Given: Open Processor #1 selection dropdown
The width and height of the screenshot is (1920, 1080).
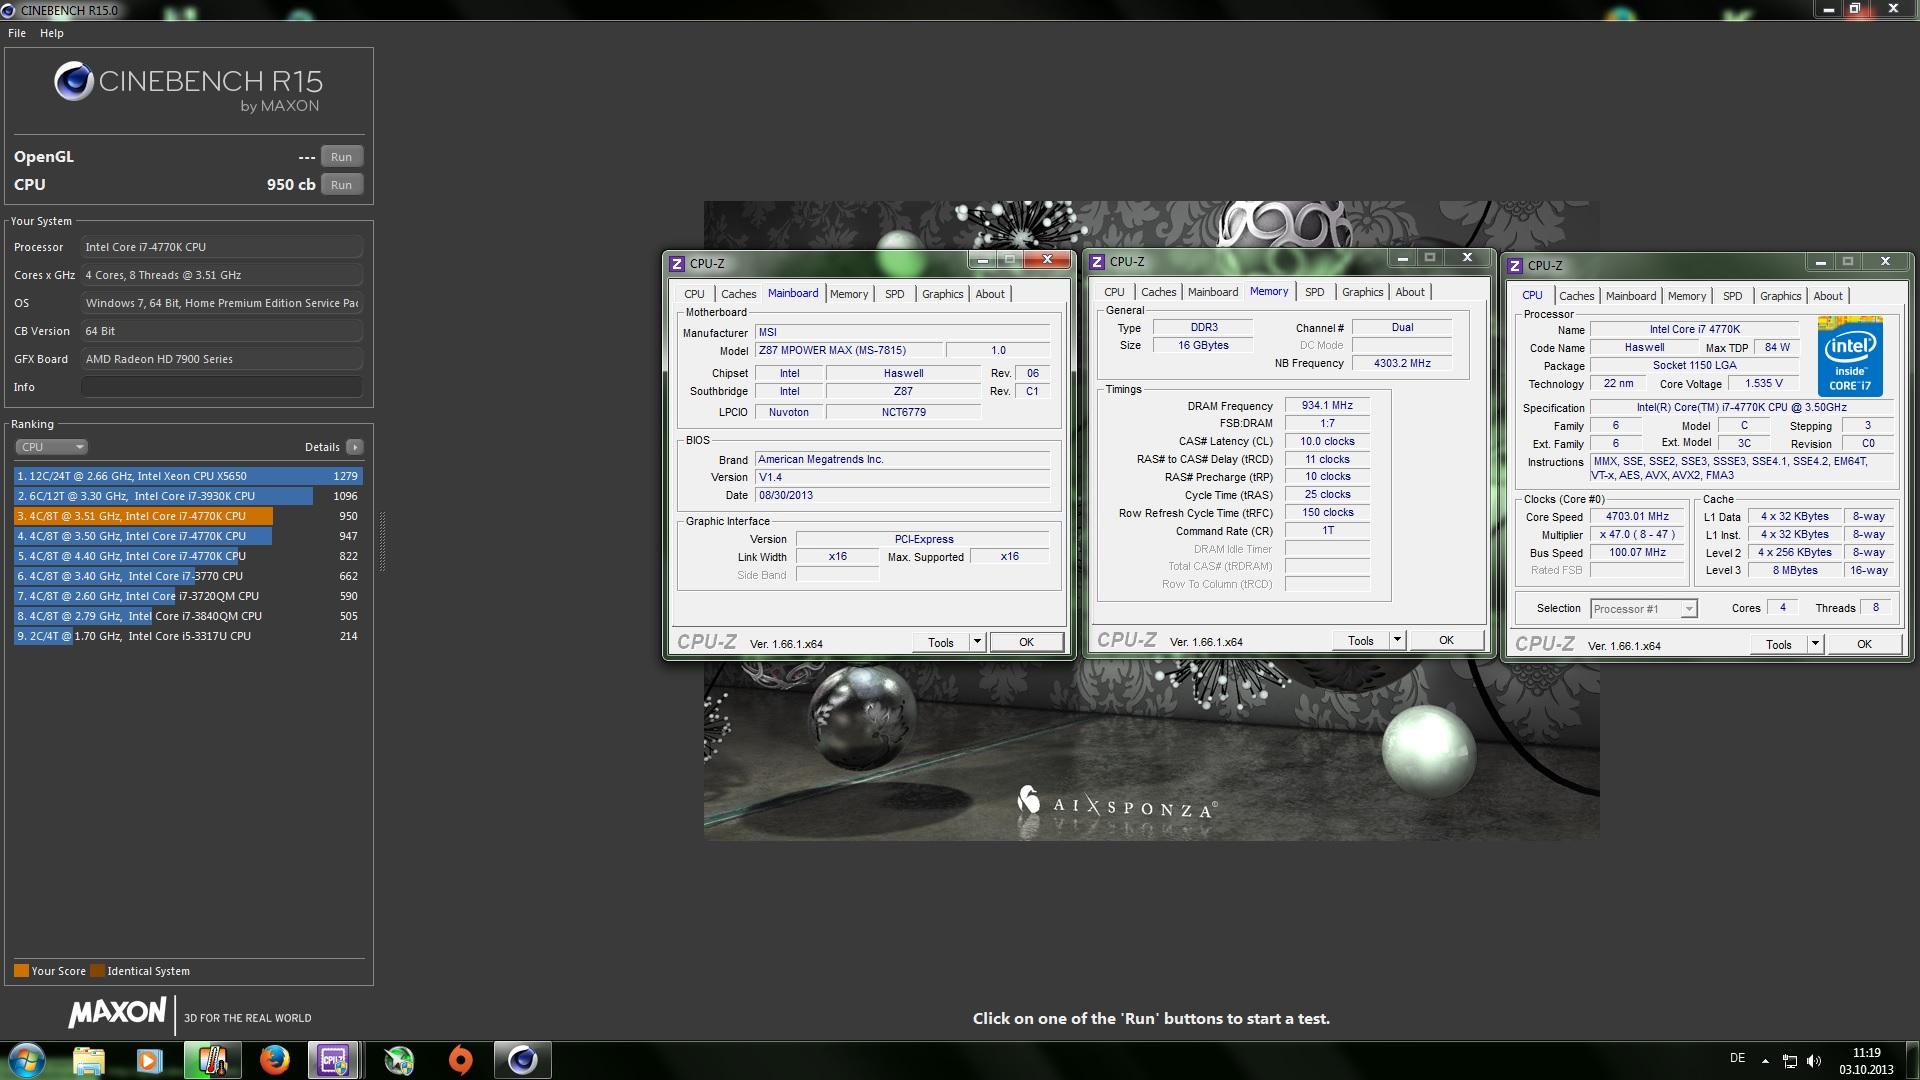Looking at the screenshot, I should tap(1644, 609).
